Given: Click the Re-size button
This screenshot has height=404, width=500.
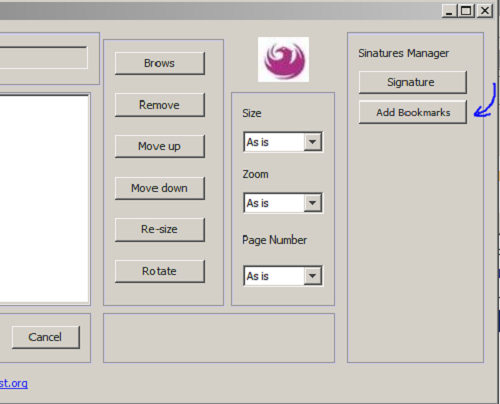Looking at the screenshot, I should [160, 230].
